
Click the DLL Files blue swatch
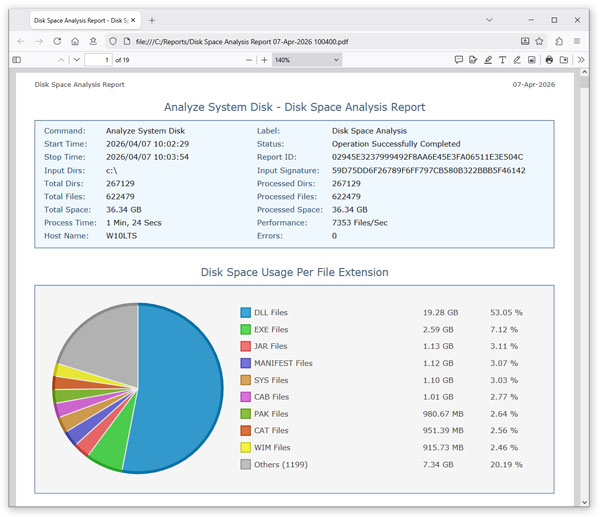coord(245,313)
